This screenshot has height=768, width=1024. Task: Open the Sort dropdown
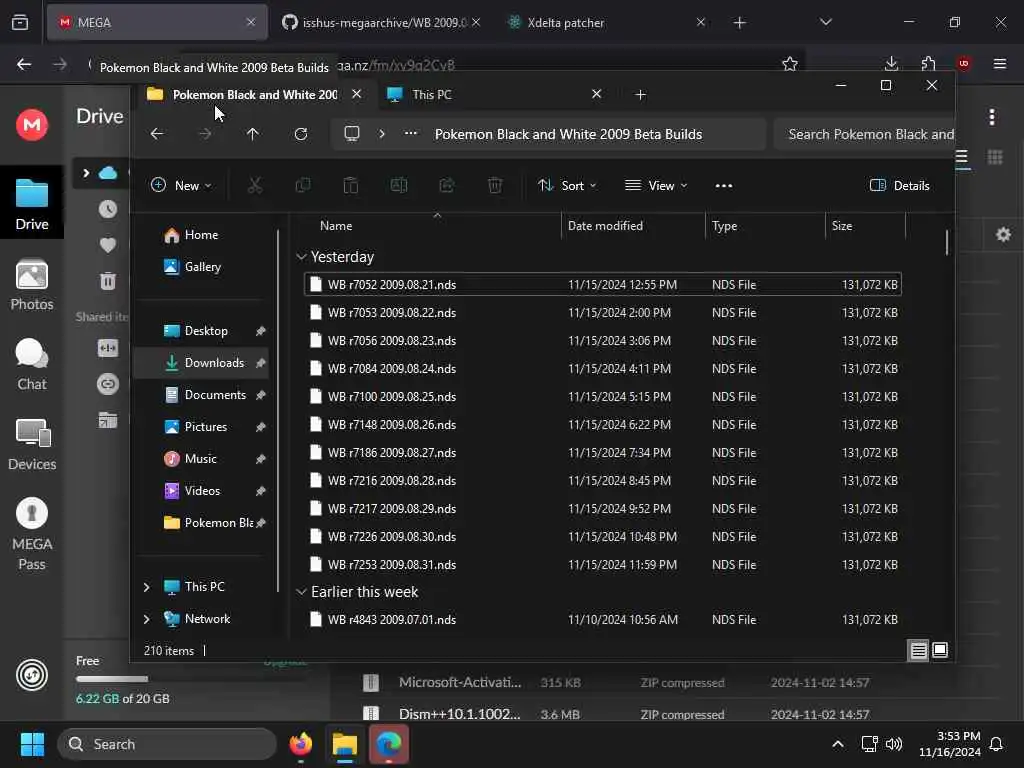[x=567, y=185]
